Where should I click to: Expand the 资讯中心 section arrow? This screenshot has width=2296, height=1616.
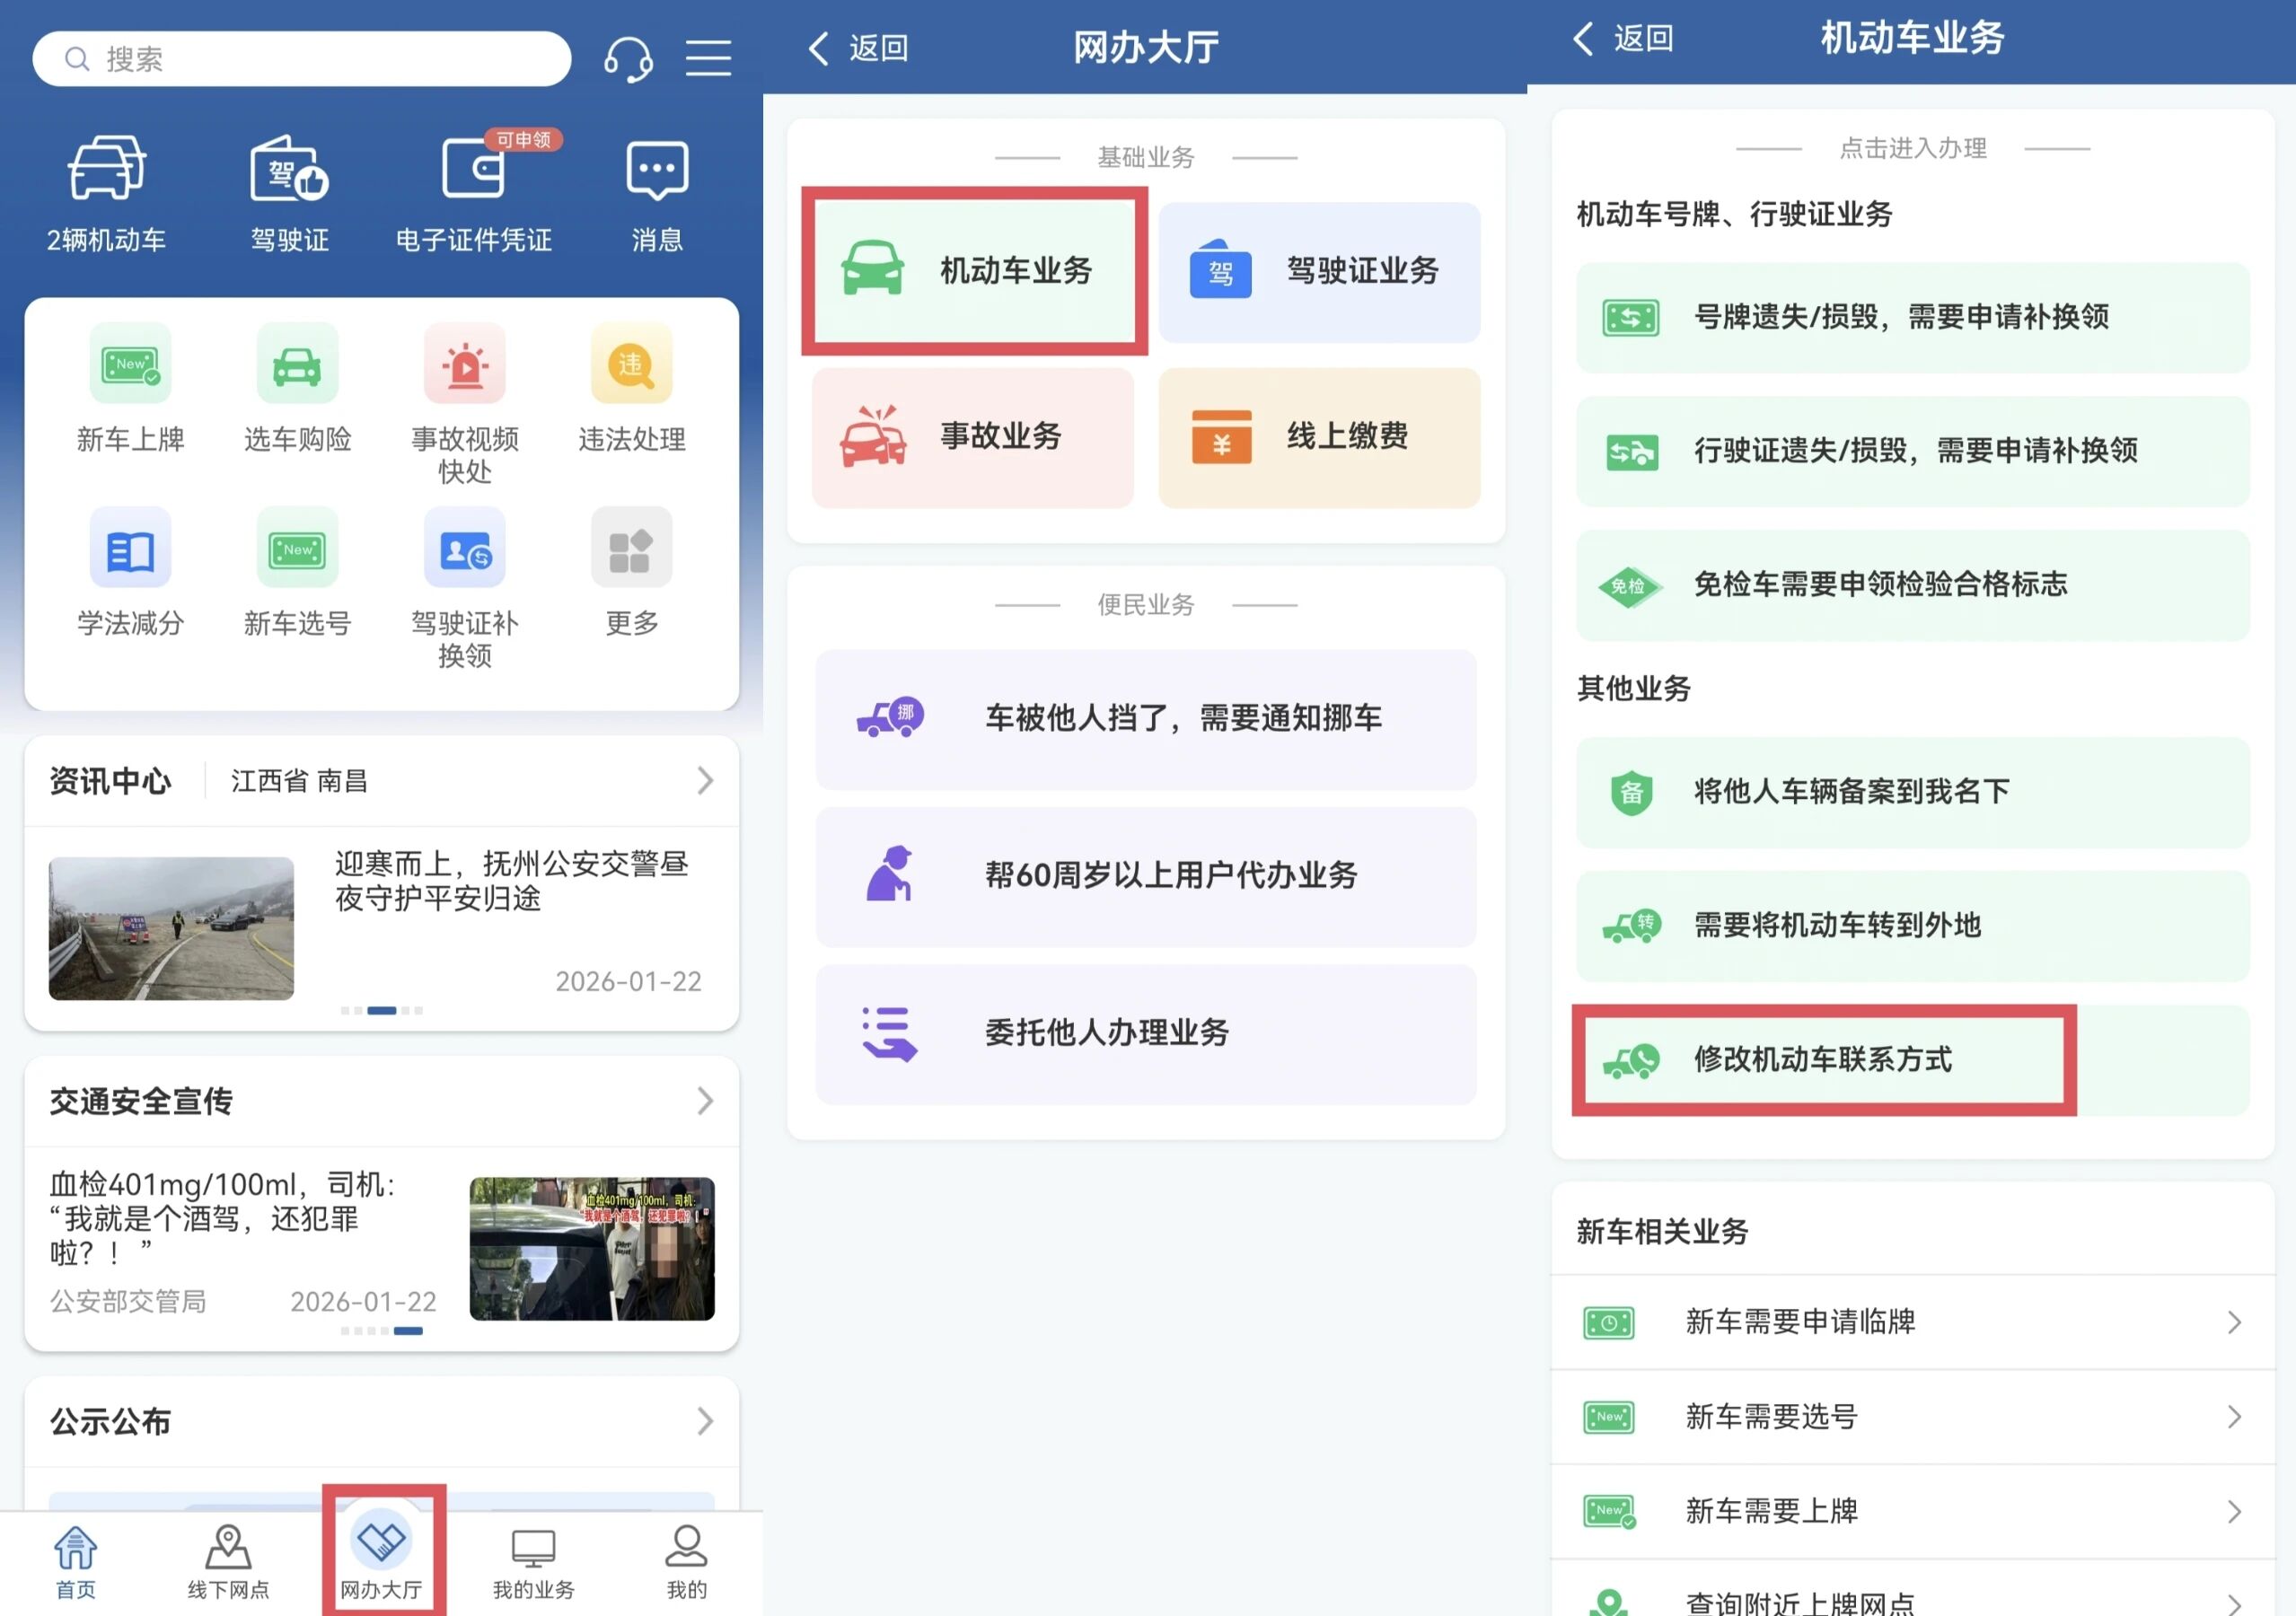point(705,781)
